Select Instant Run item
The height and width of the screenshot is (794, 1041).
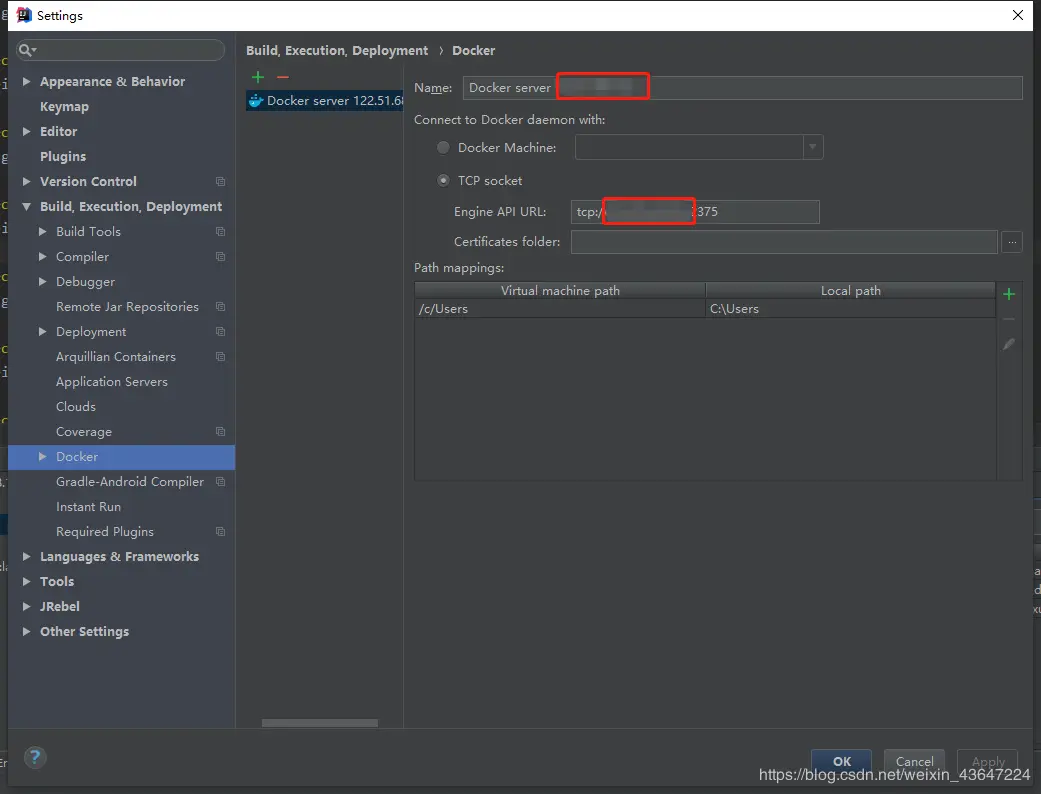[x=88, y=507]
